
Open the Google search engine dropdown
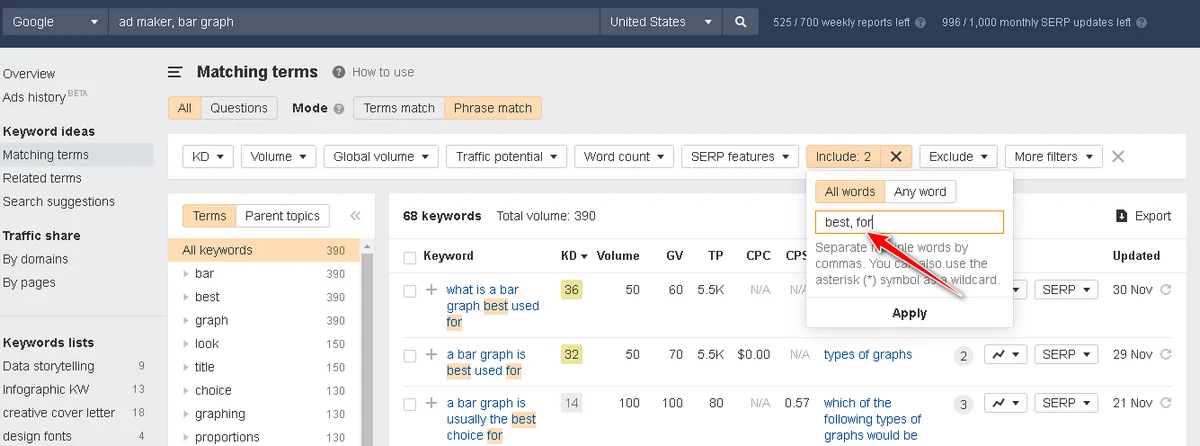pyautogui.click(x=54, y=22)
